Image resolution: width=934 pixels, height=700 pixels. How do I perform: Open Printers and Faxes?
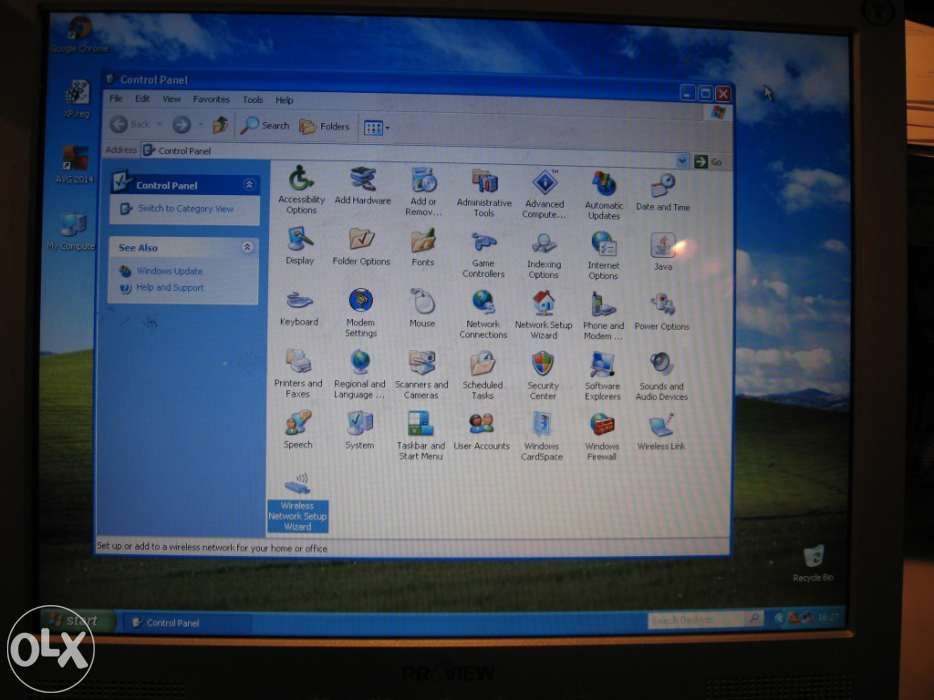pos(298,373)
